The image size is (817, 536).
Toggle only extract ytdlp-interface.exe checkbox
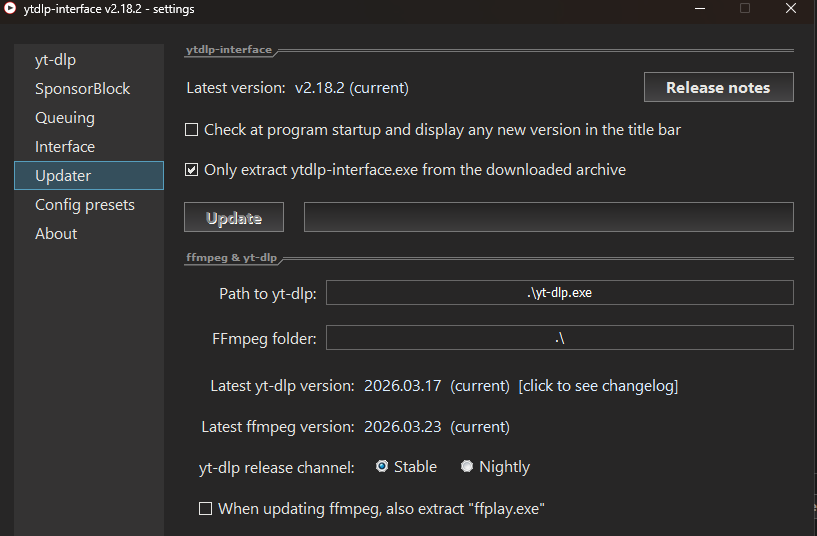pyautogui.click(x=192, y=170)
